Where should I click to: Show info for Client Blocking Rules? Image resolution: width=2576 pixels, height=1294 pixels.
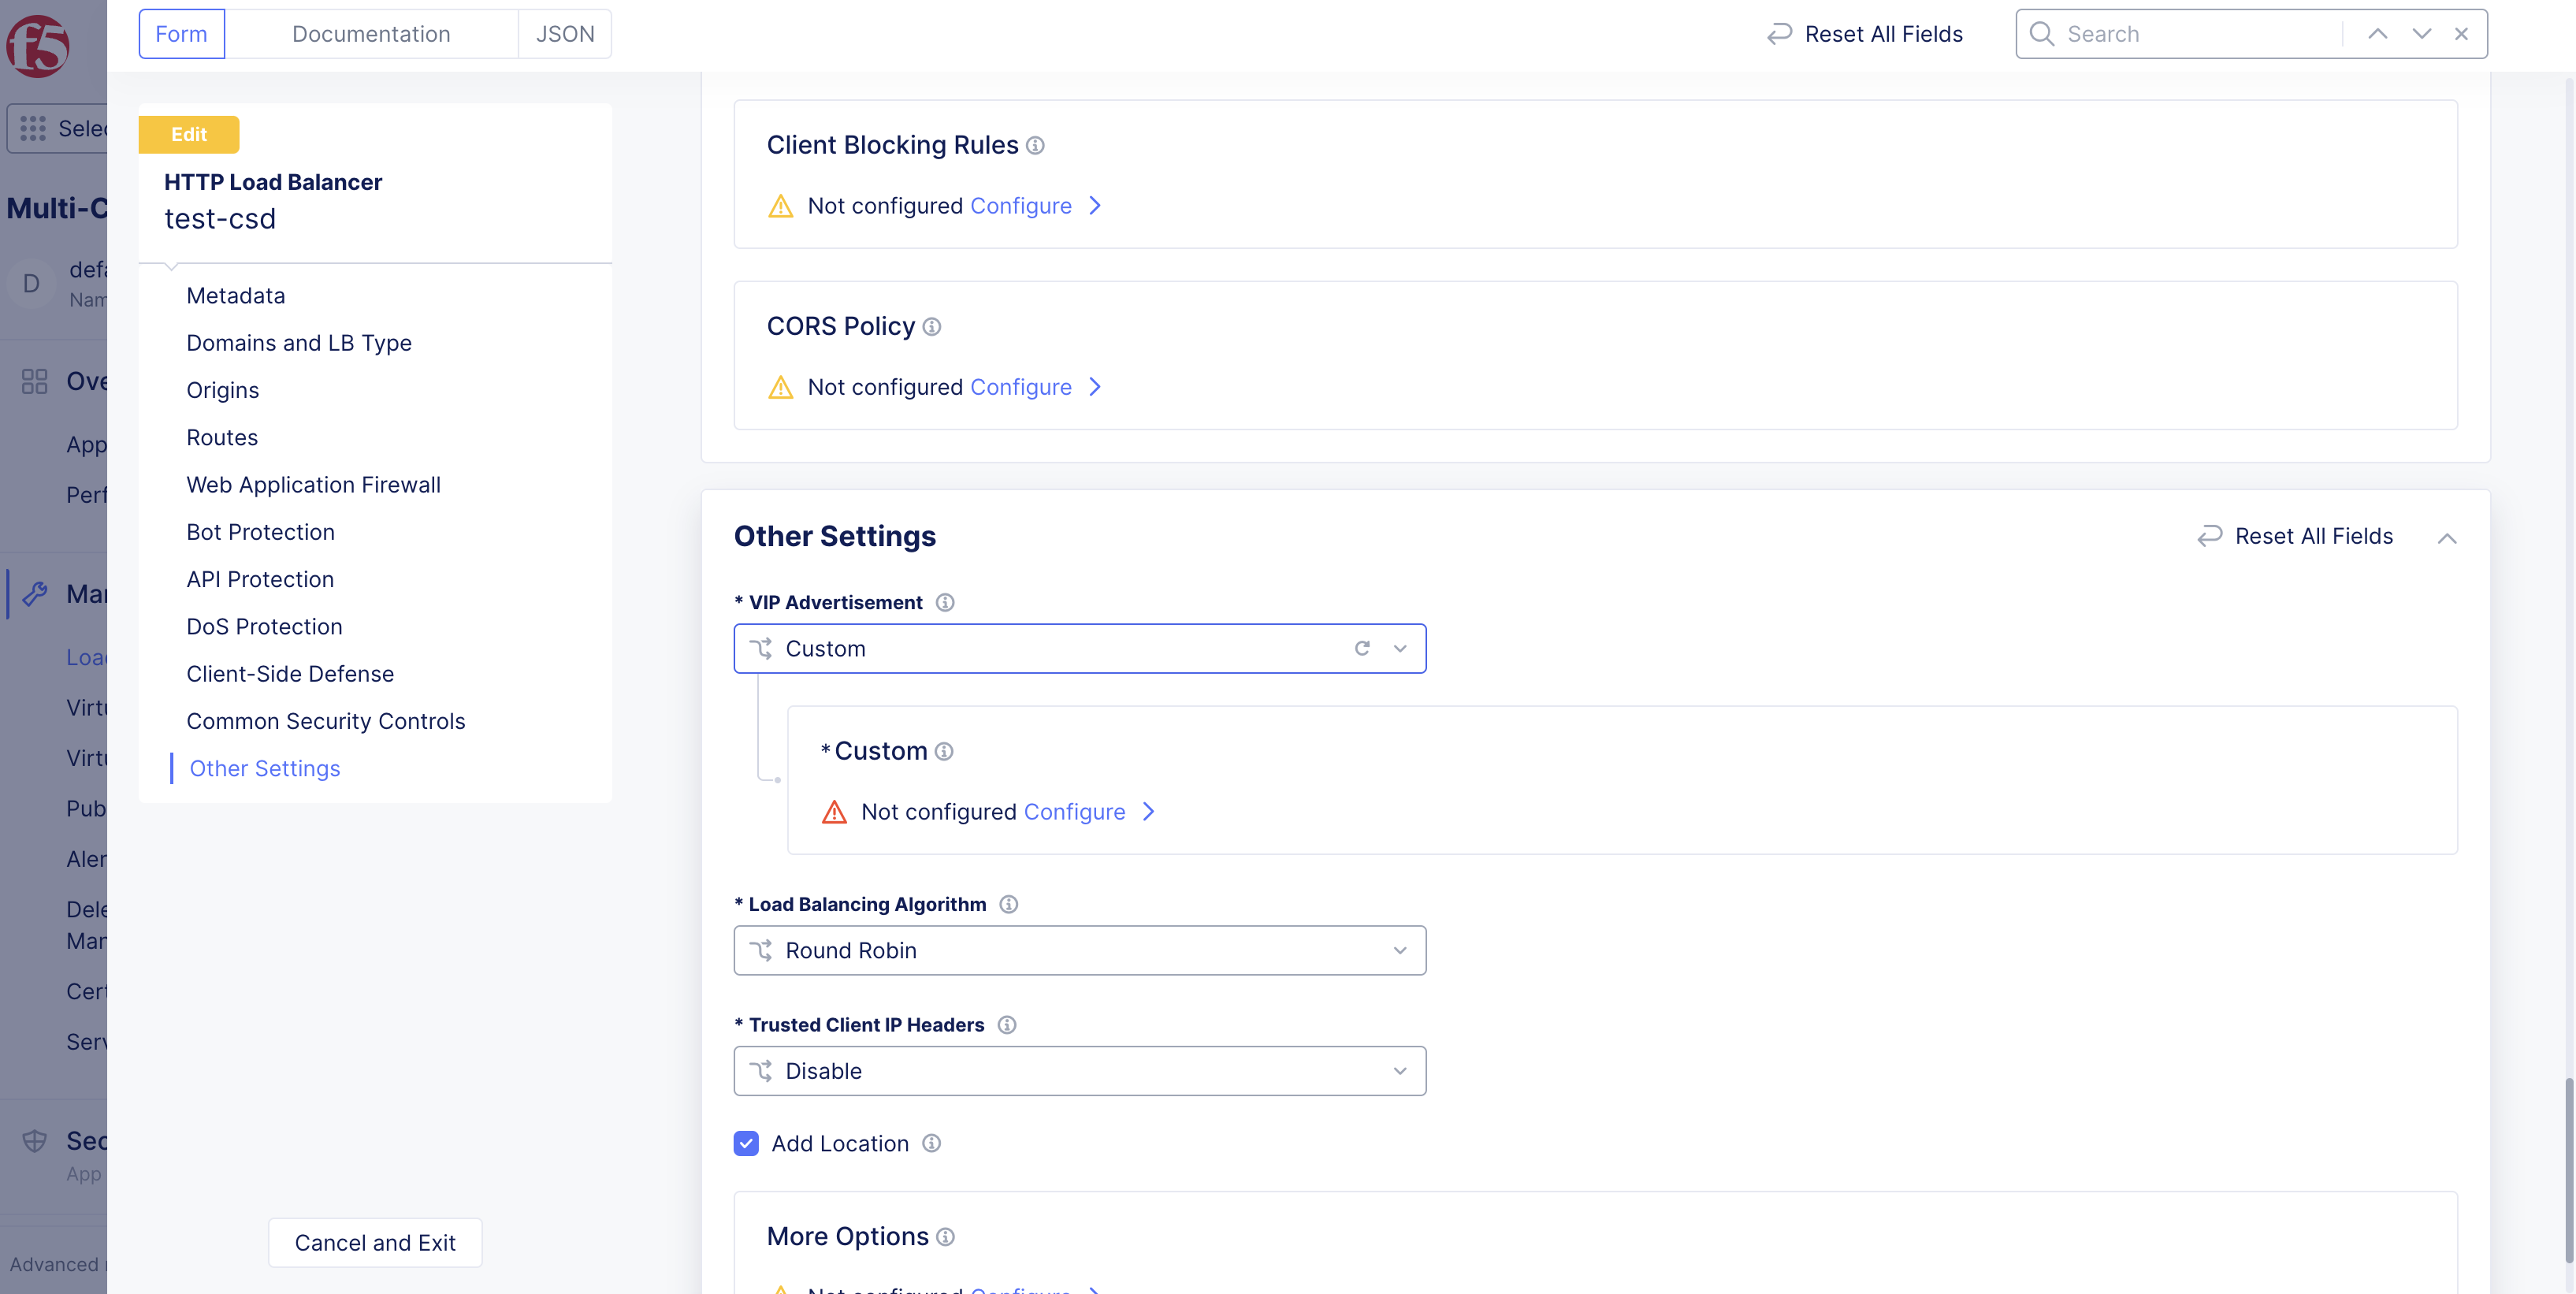pyautogui.click(x=1035, y=146)
